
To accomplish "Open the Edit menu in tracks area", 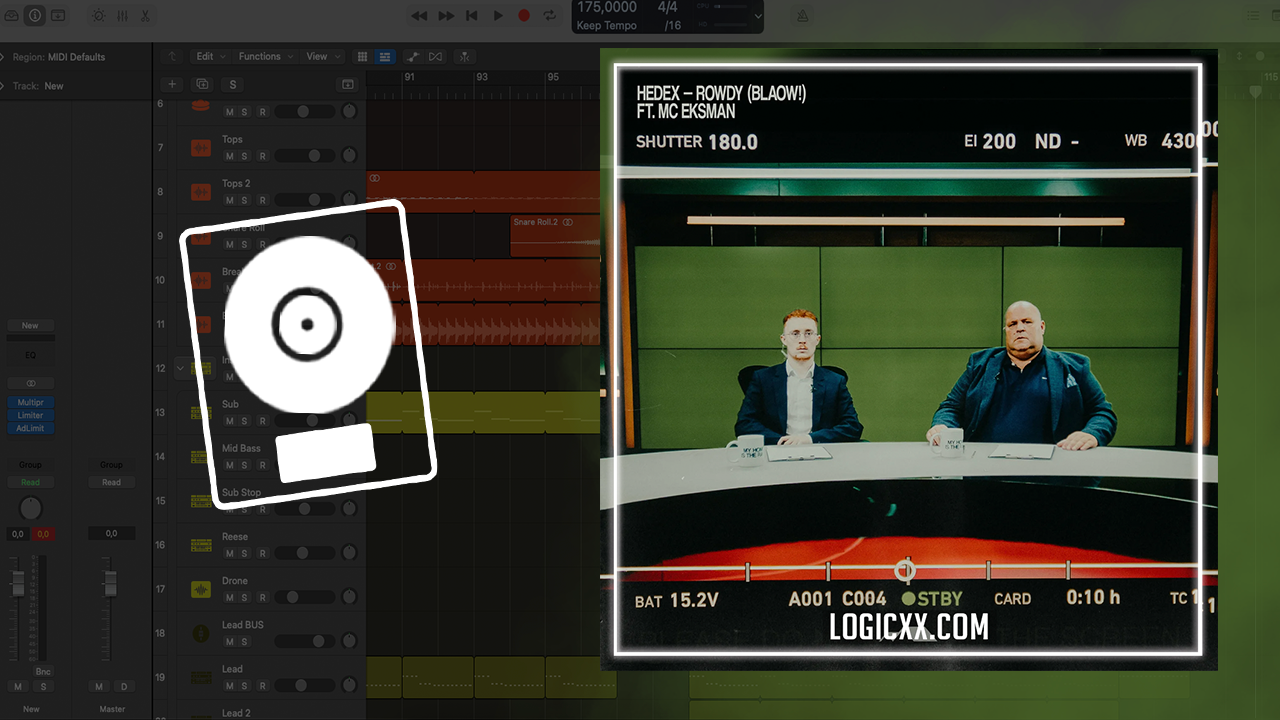I will click(210, 57).
